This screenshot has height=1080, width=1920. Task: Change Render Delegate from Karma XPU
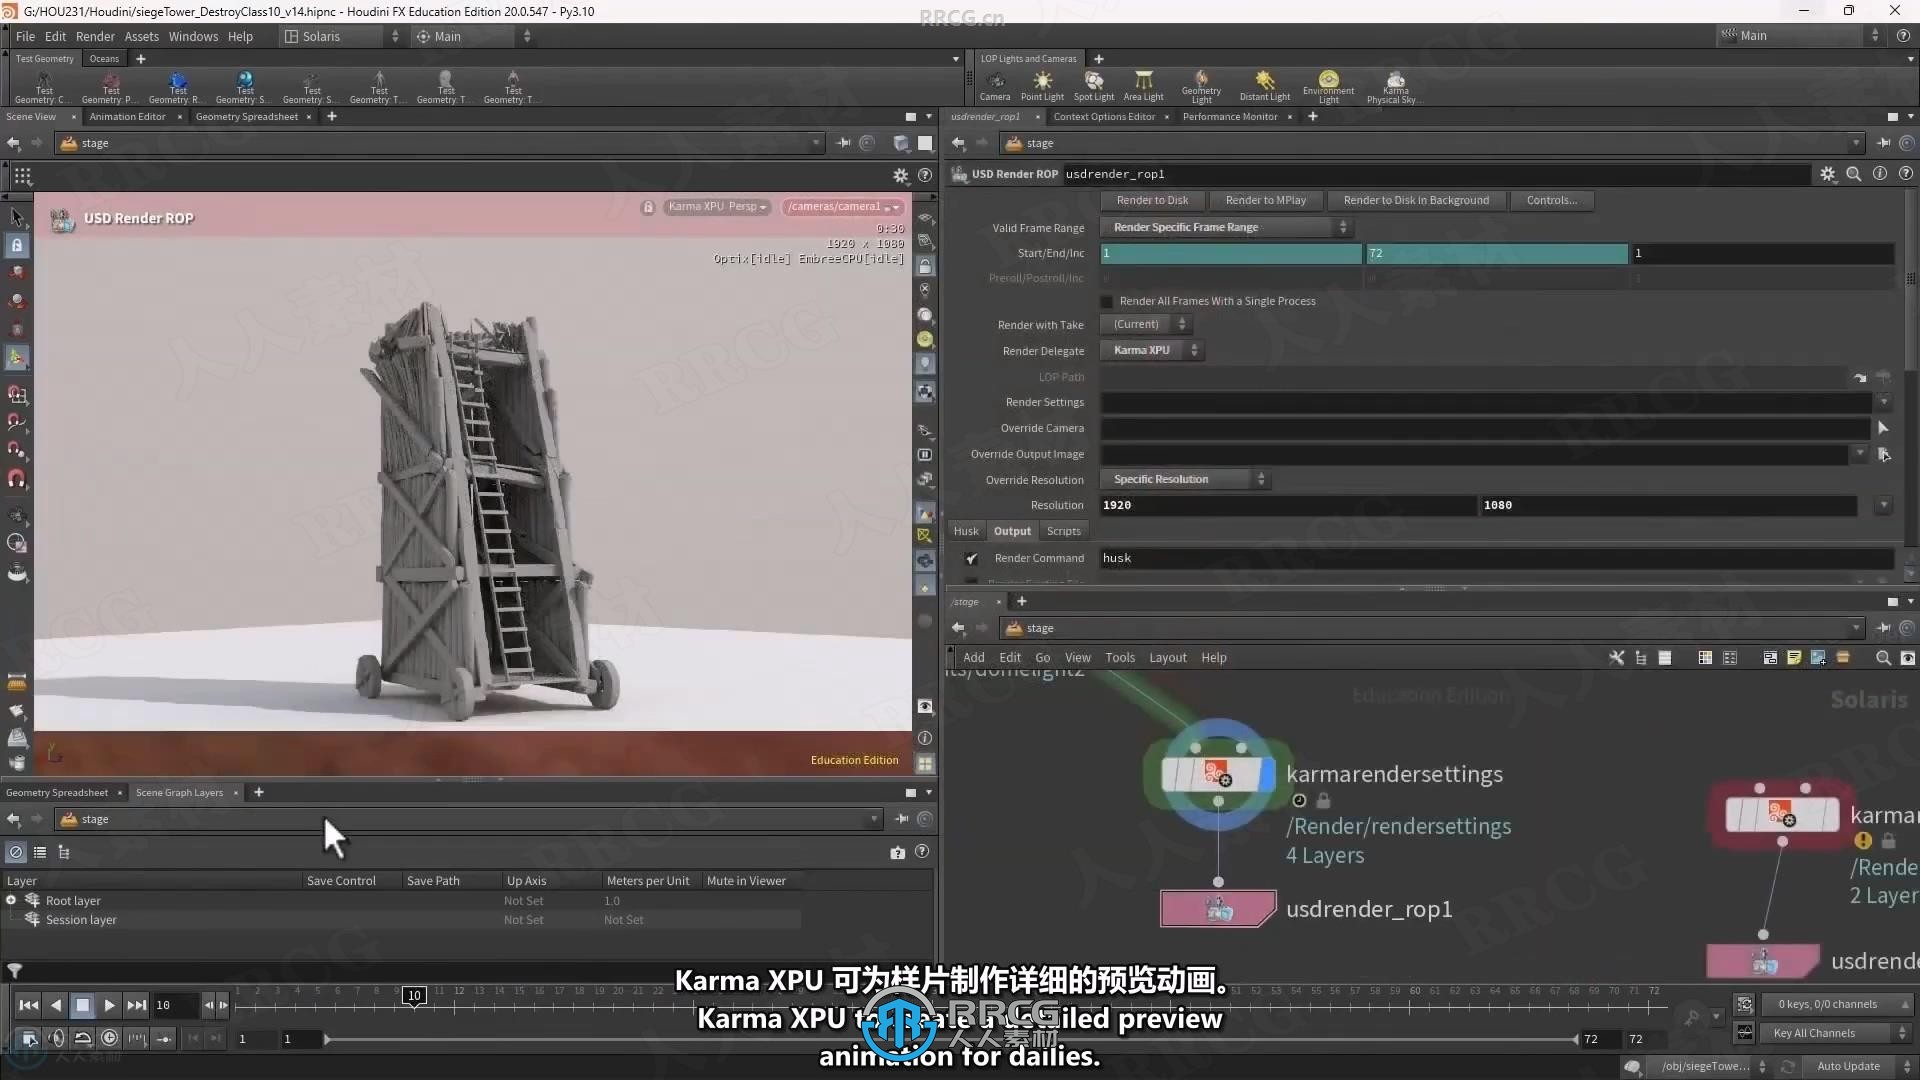pos(1151,350)
